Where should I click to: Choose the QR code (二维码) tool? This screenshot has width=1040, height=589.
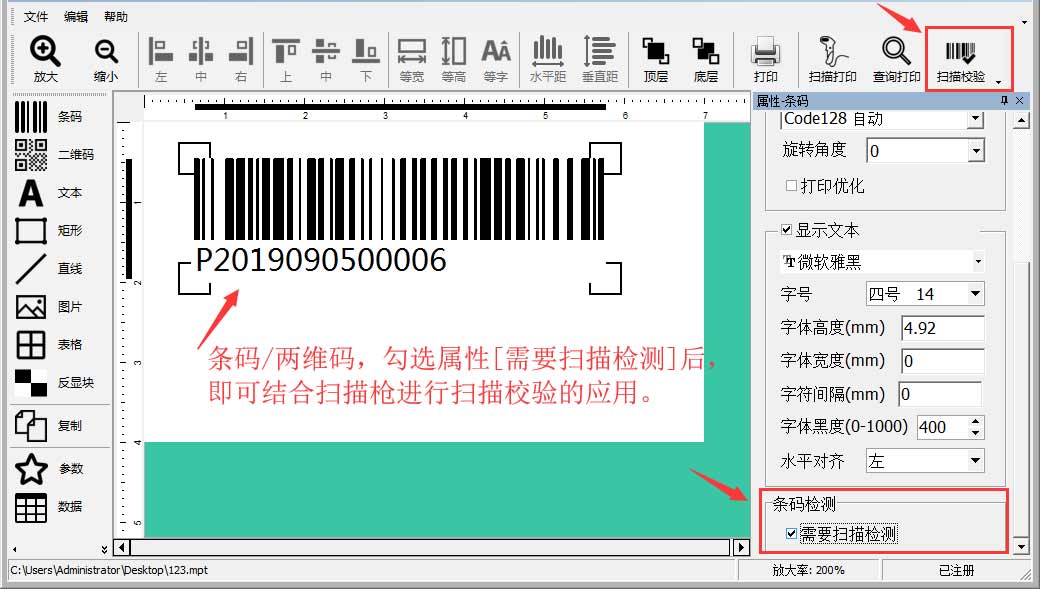click(31, 155)
